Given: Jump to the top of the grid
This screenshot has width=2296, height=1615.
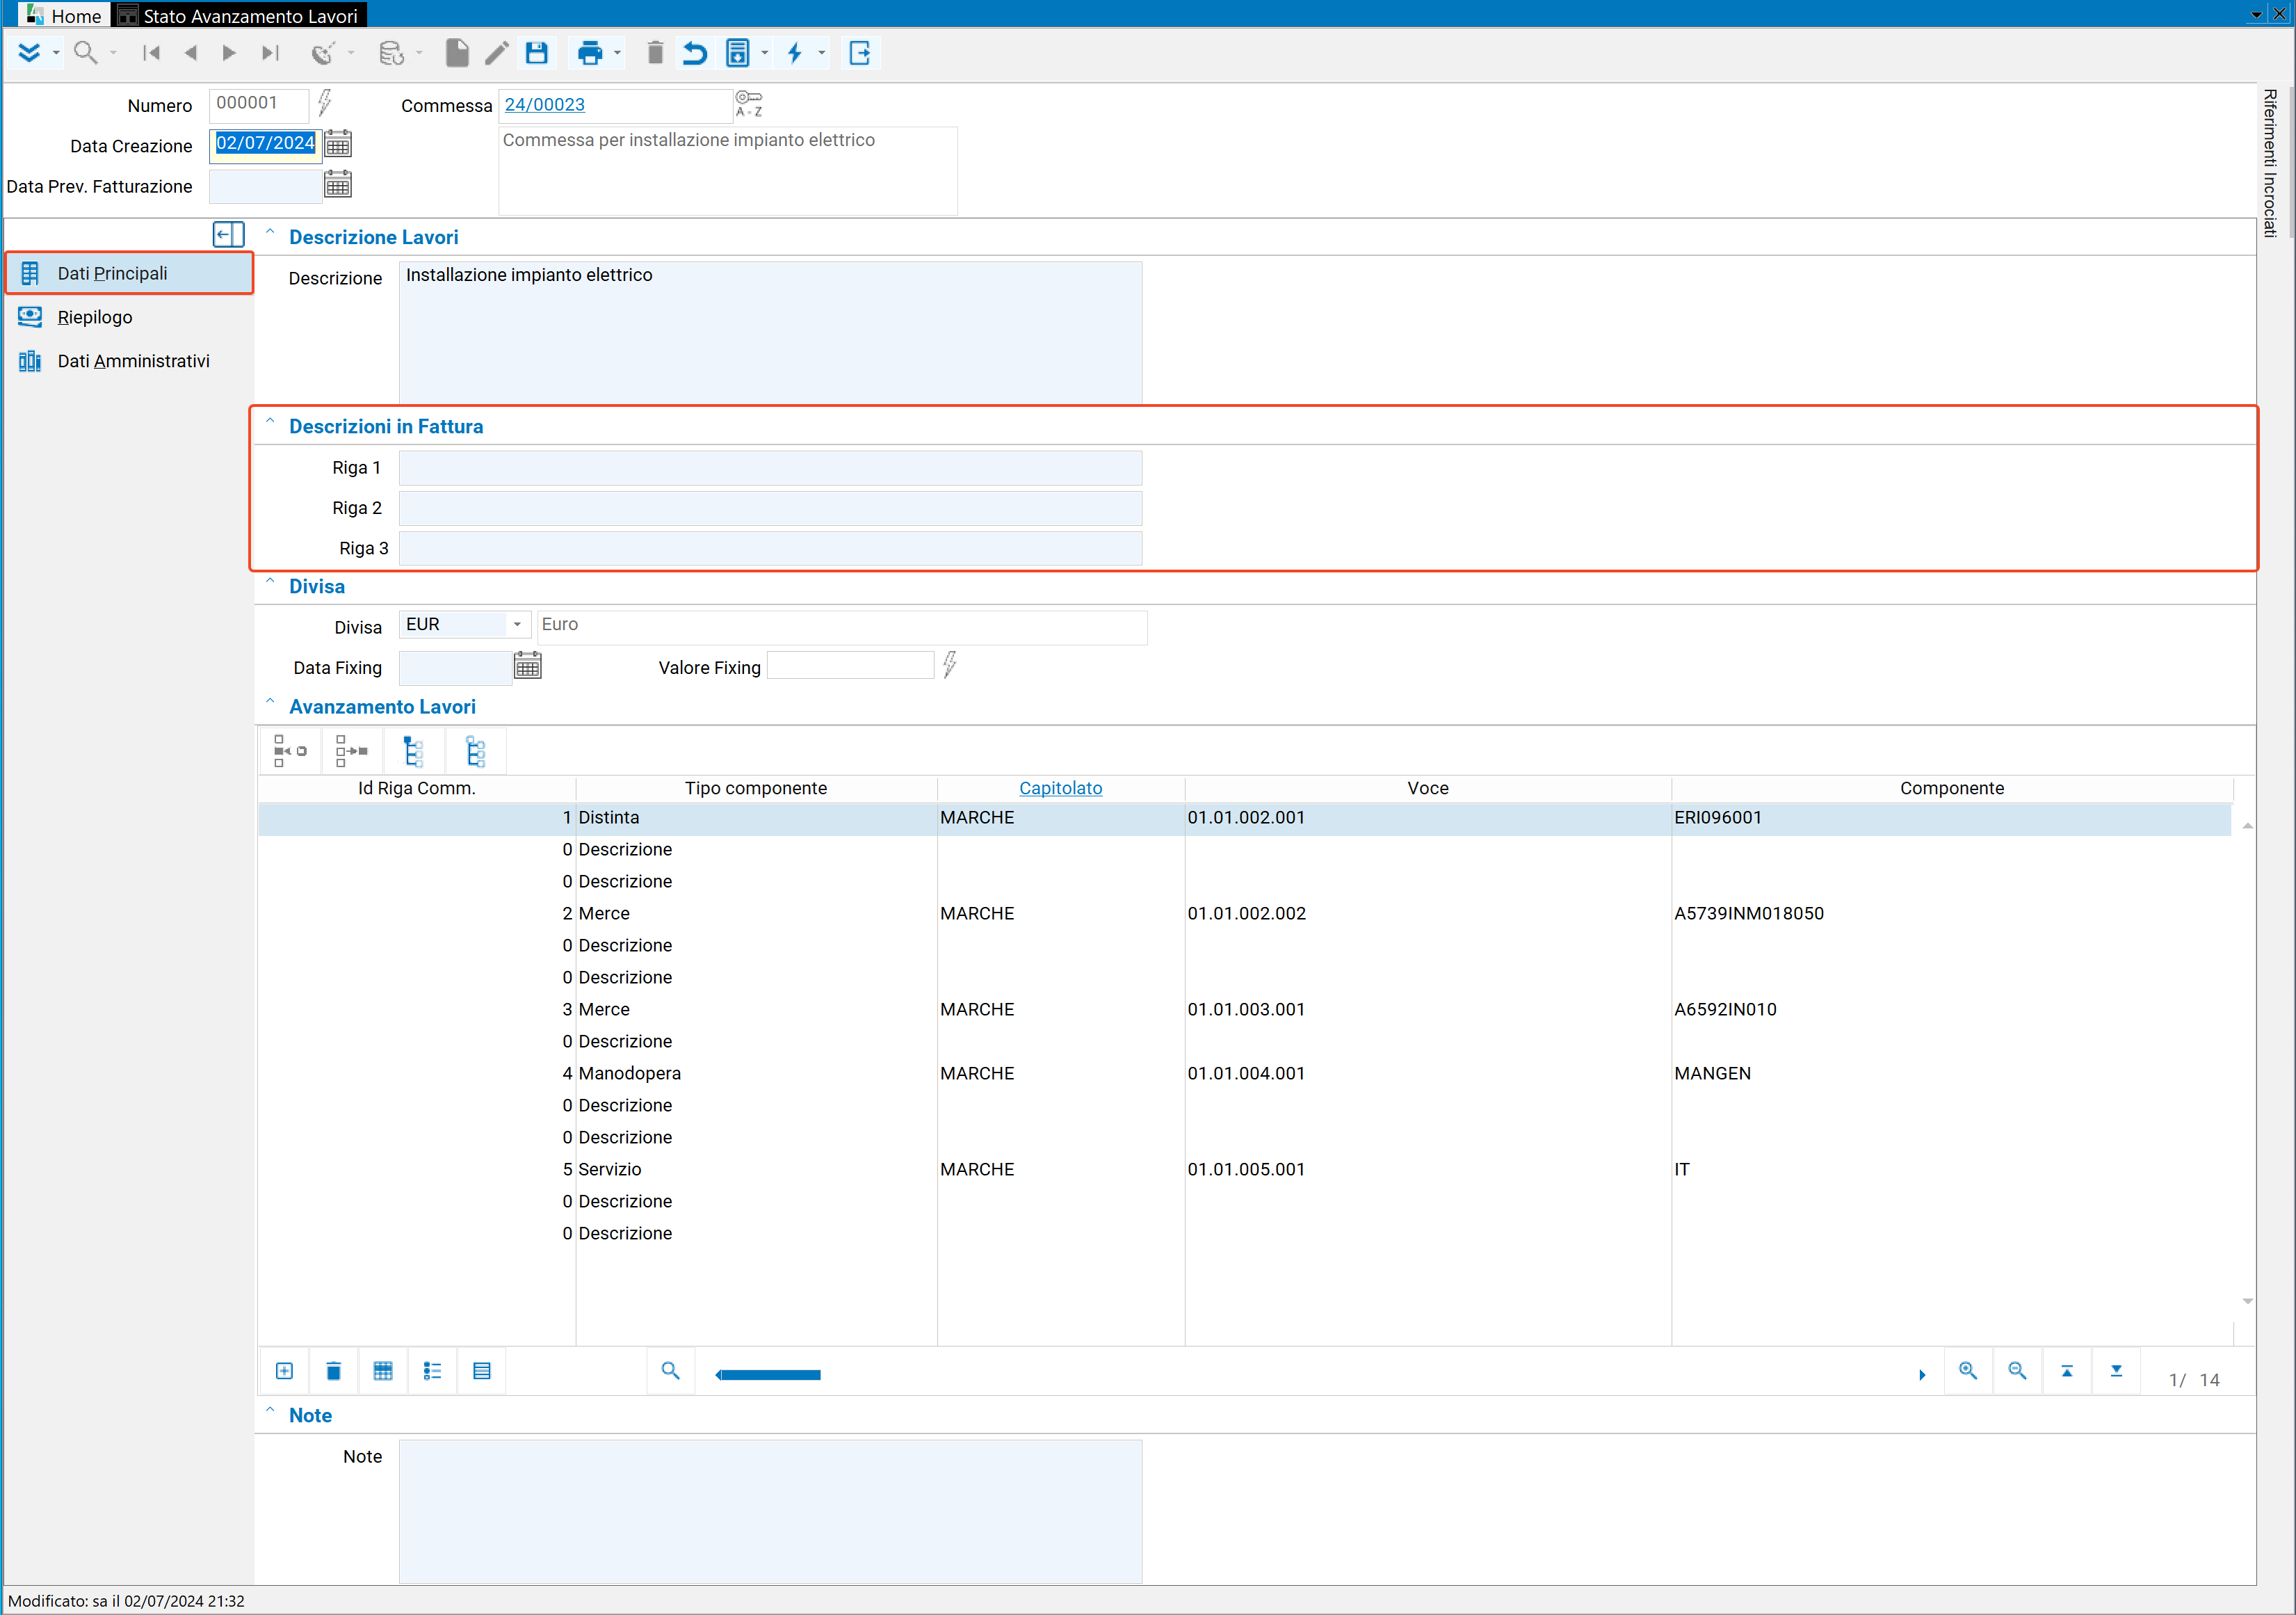Looking at the screenshot, I should [2067, 1371].
